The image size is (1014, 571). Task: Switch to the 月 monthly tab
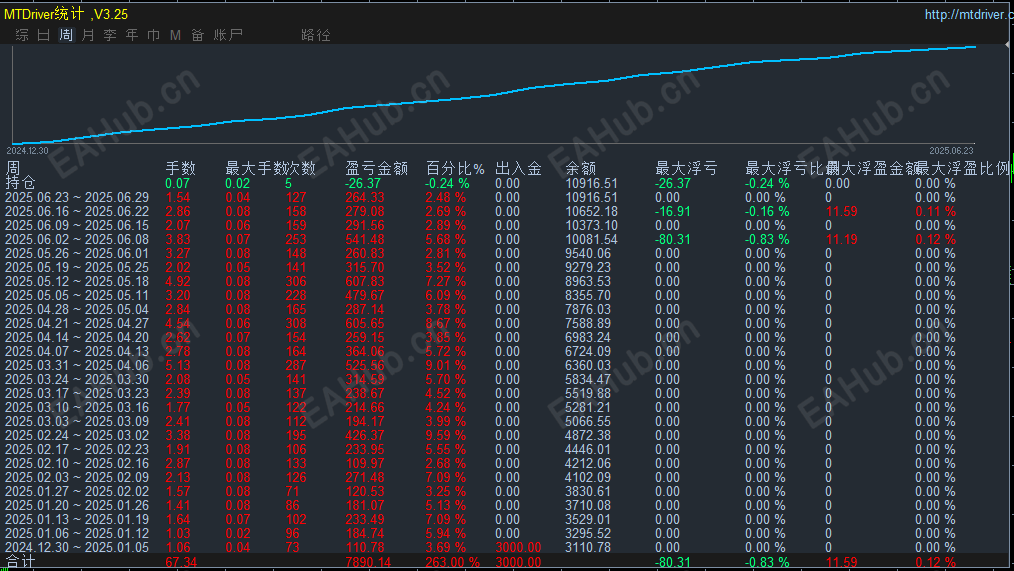[88, 35]
